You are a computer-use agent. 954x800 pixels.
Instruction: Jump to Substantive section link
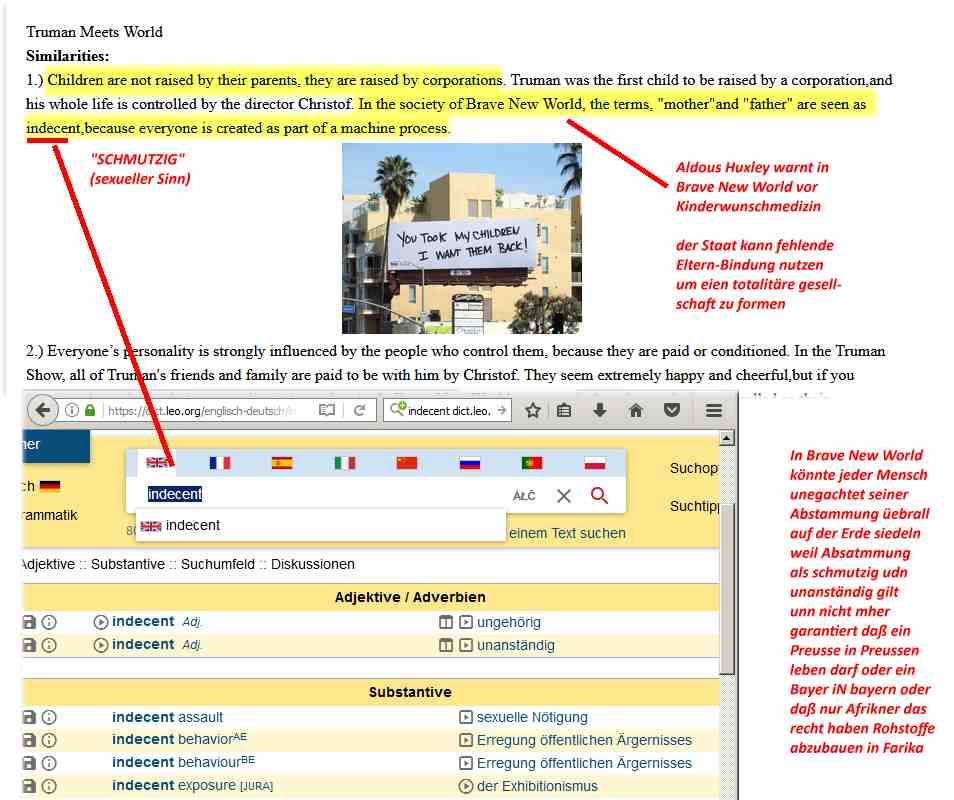pos(127,564)
